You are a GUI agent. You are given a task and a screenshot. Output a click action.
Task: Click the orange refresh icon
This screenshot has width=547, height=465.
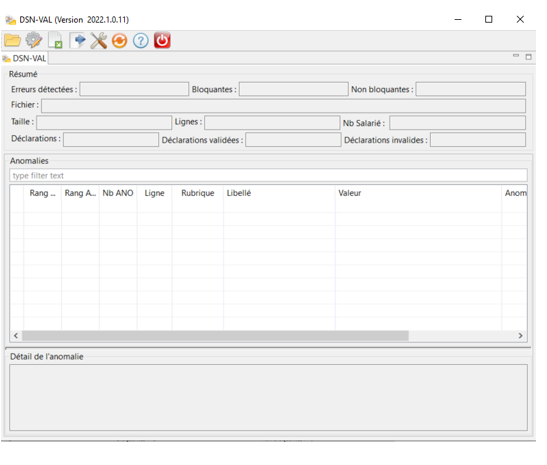click(x=120, y=41)
